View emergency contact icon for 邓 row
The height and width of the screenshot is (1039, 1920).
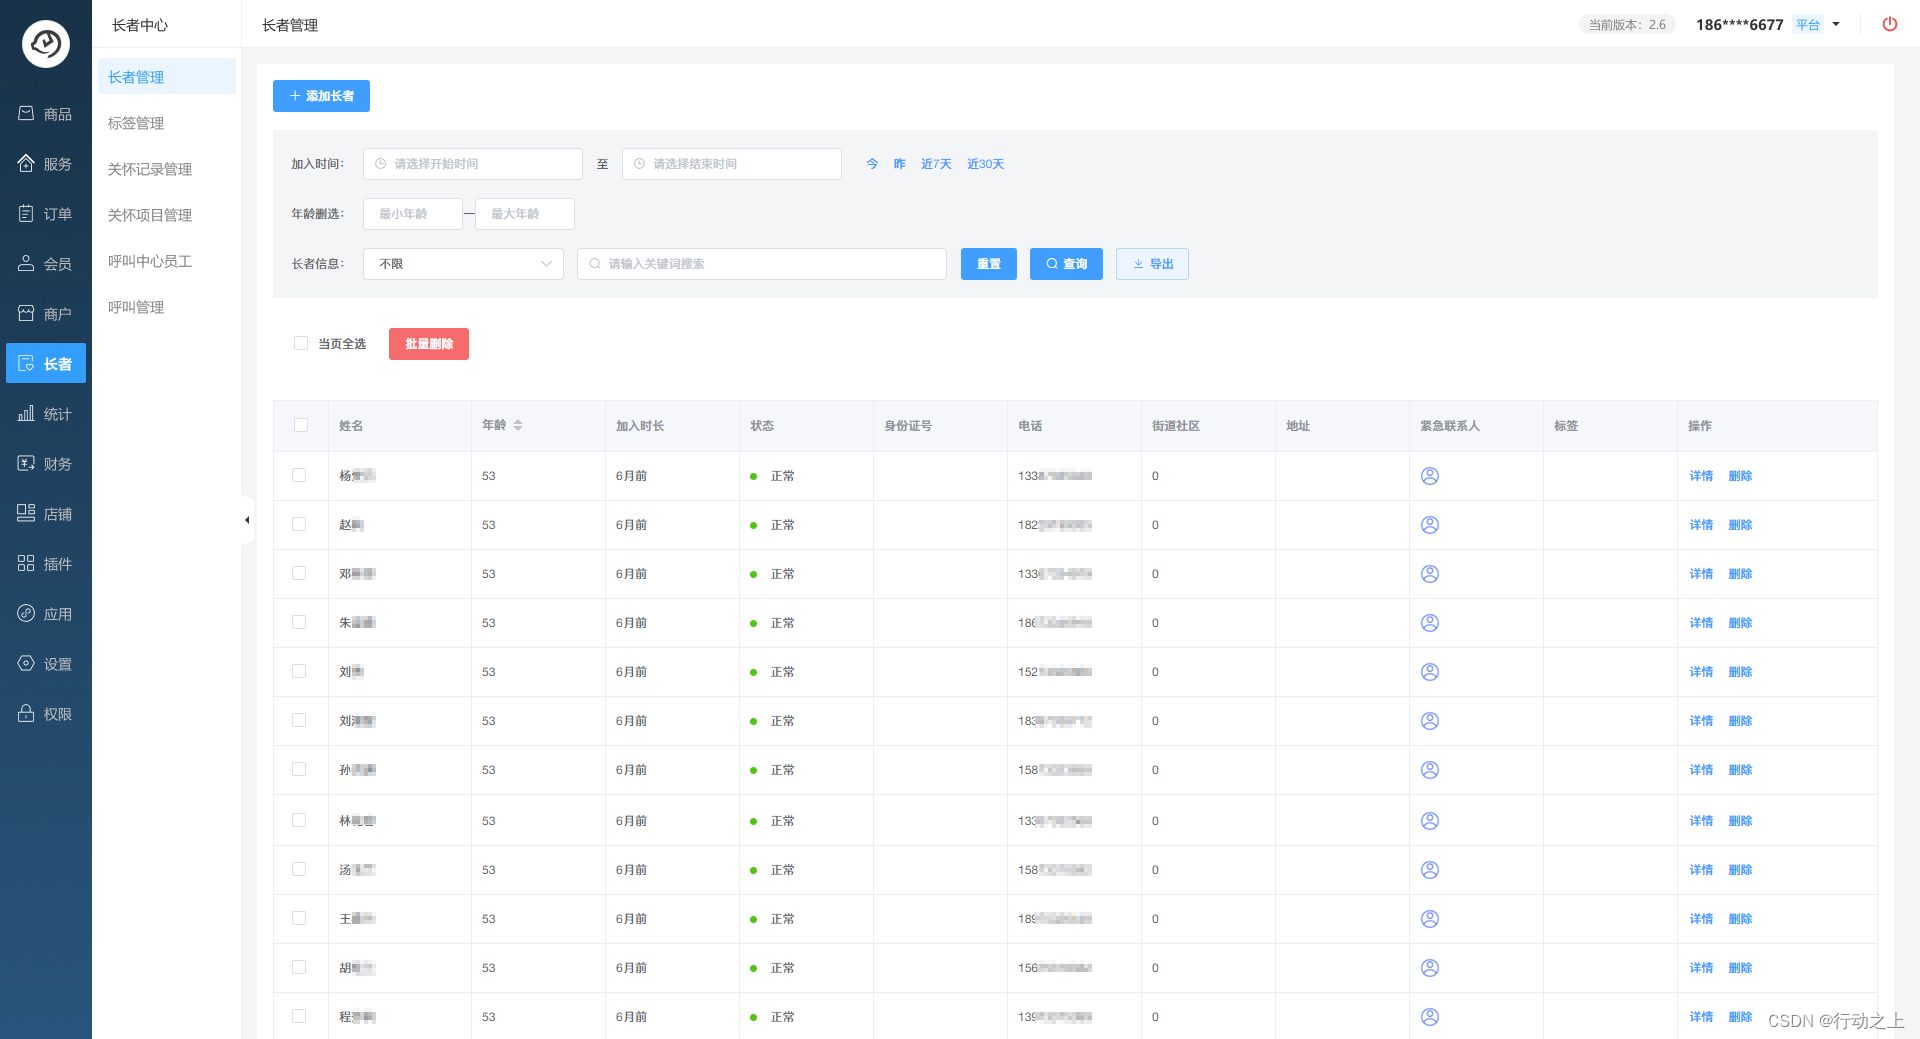(x=1430, y=574)
